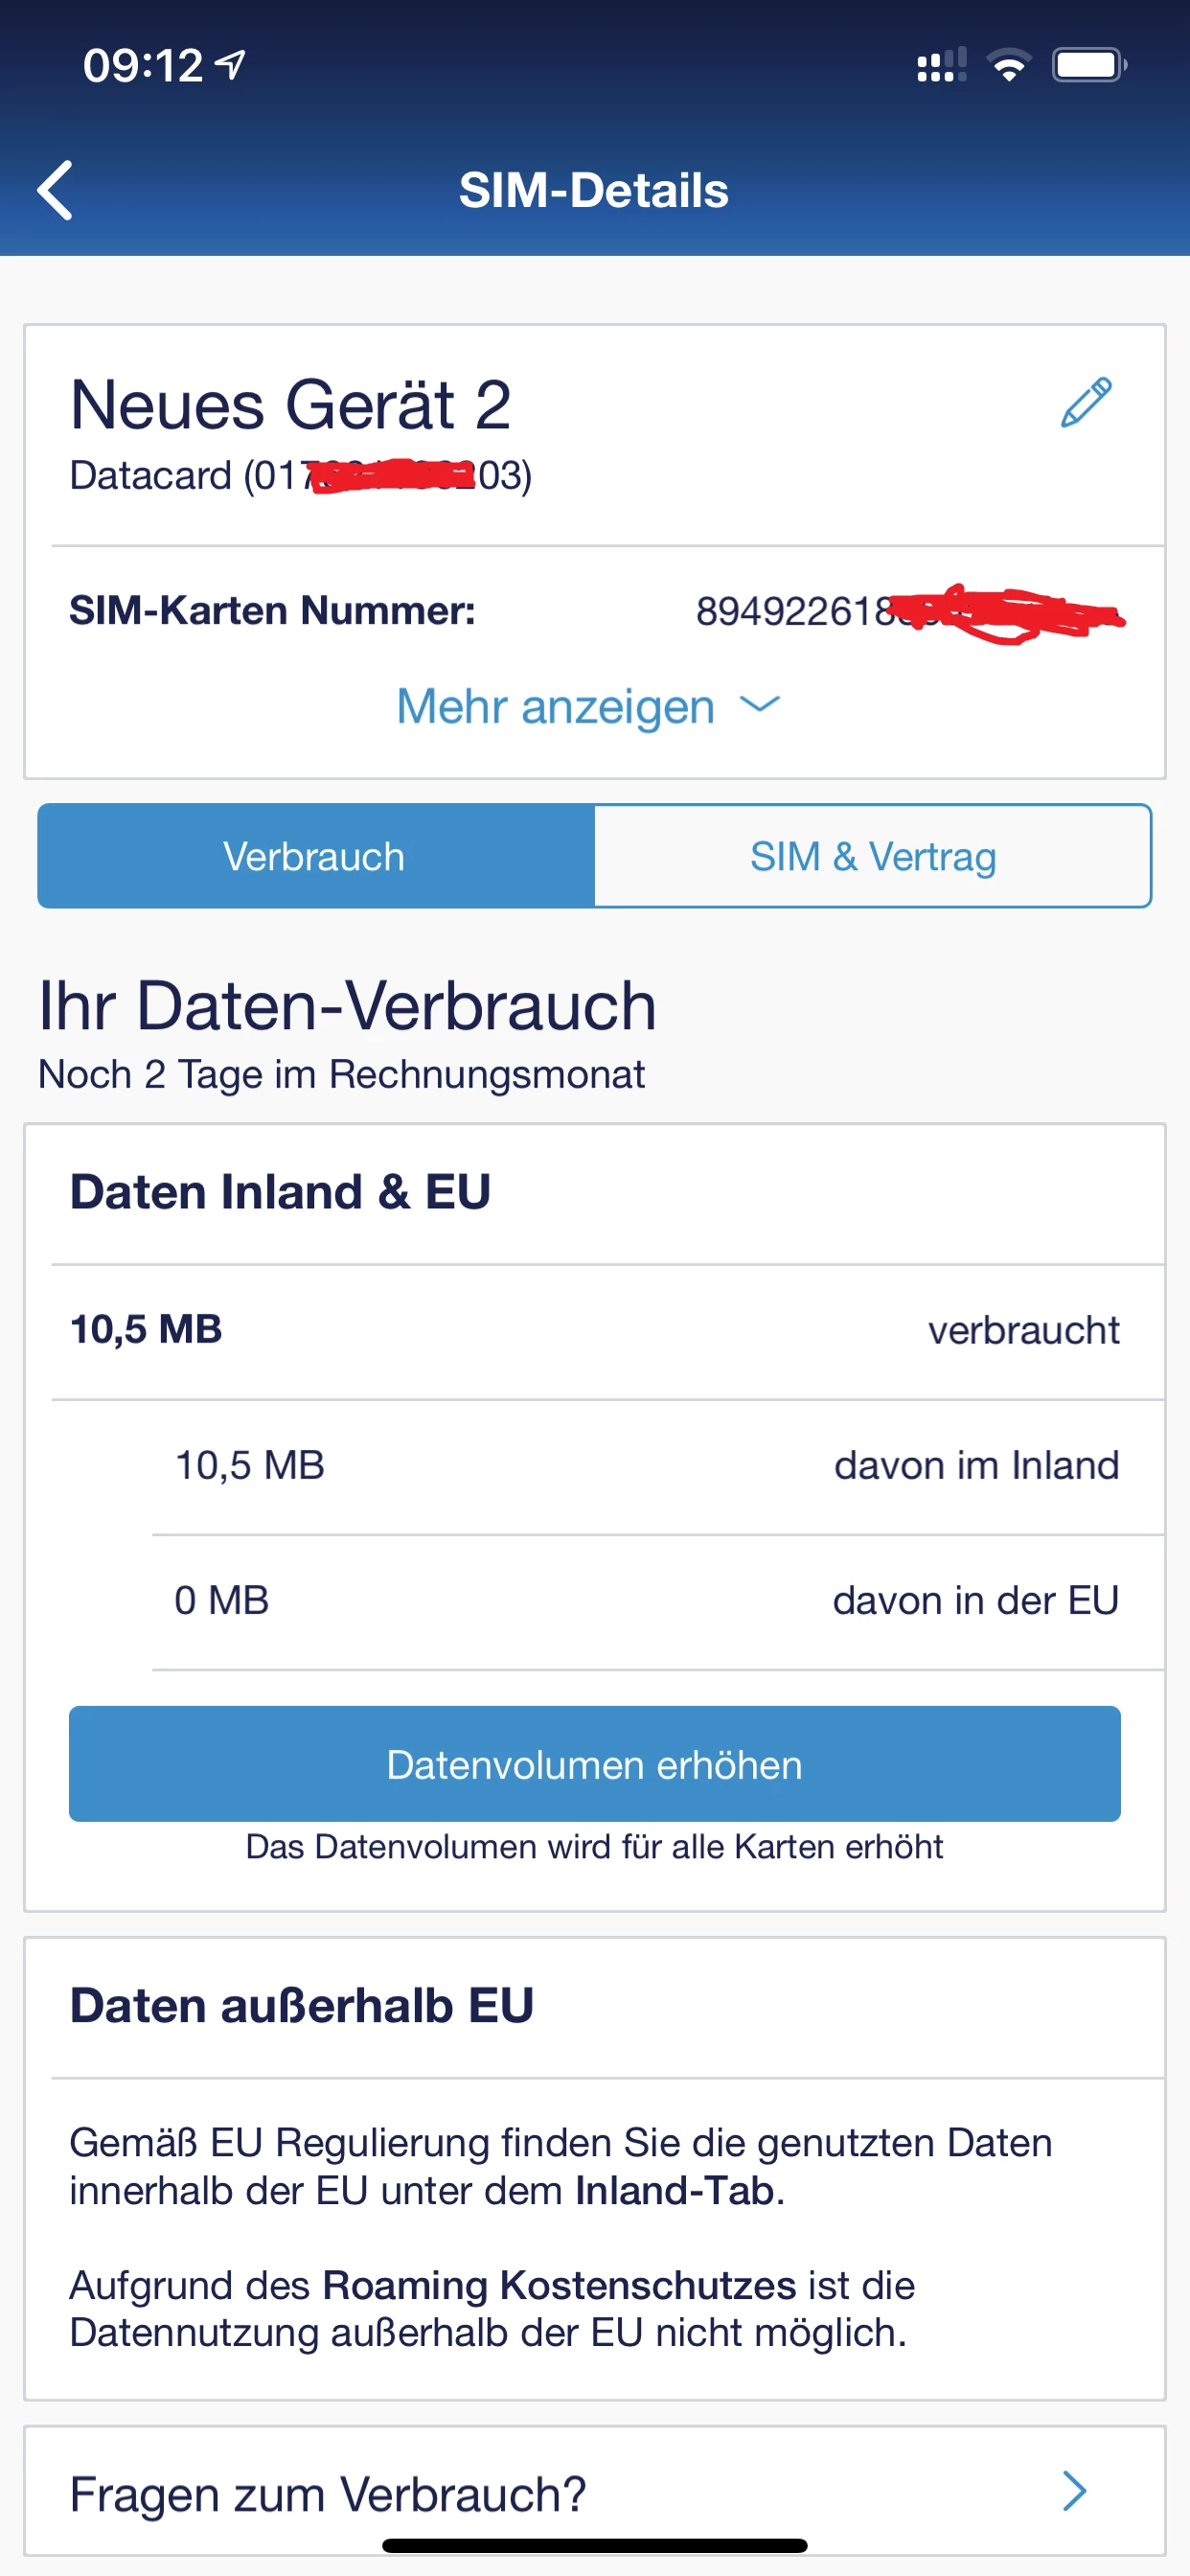The image size is (1190, 2576).
Task: Tap the location arrow in status bar
Action: pyautogui.click(x=232, y=65)
